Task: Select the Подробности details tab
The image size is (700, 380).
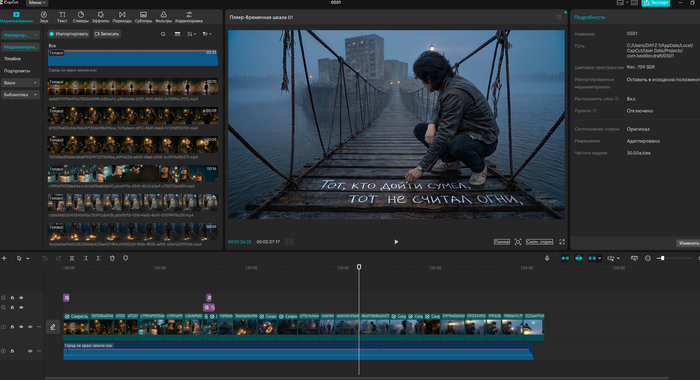Action: pyautogui.click(x=589, y=17)
